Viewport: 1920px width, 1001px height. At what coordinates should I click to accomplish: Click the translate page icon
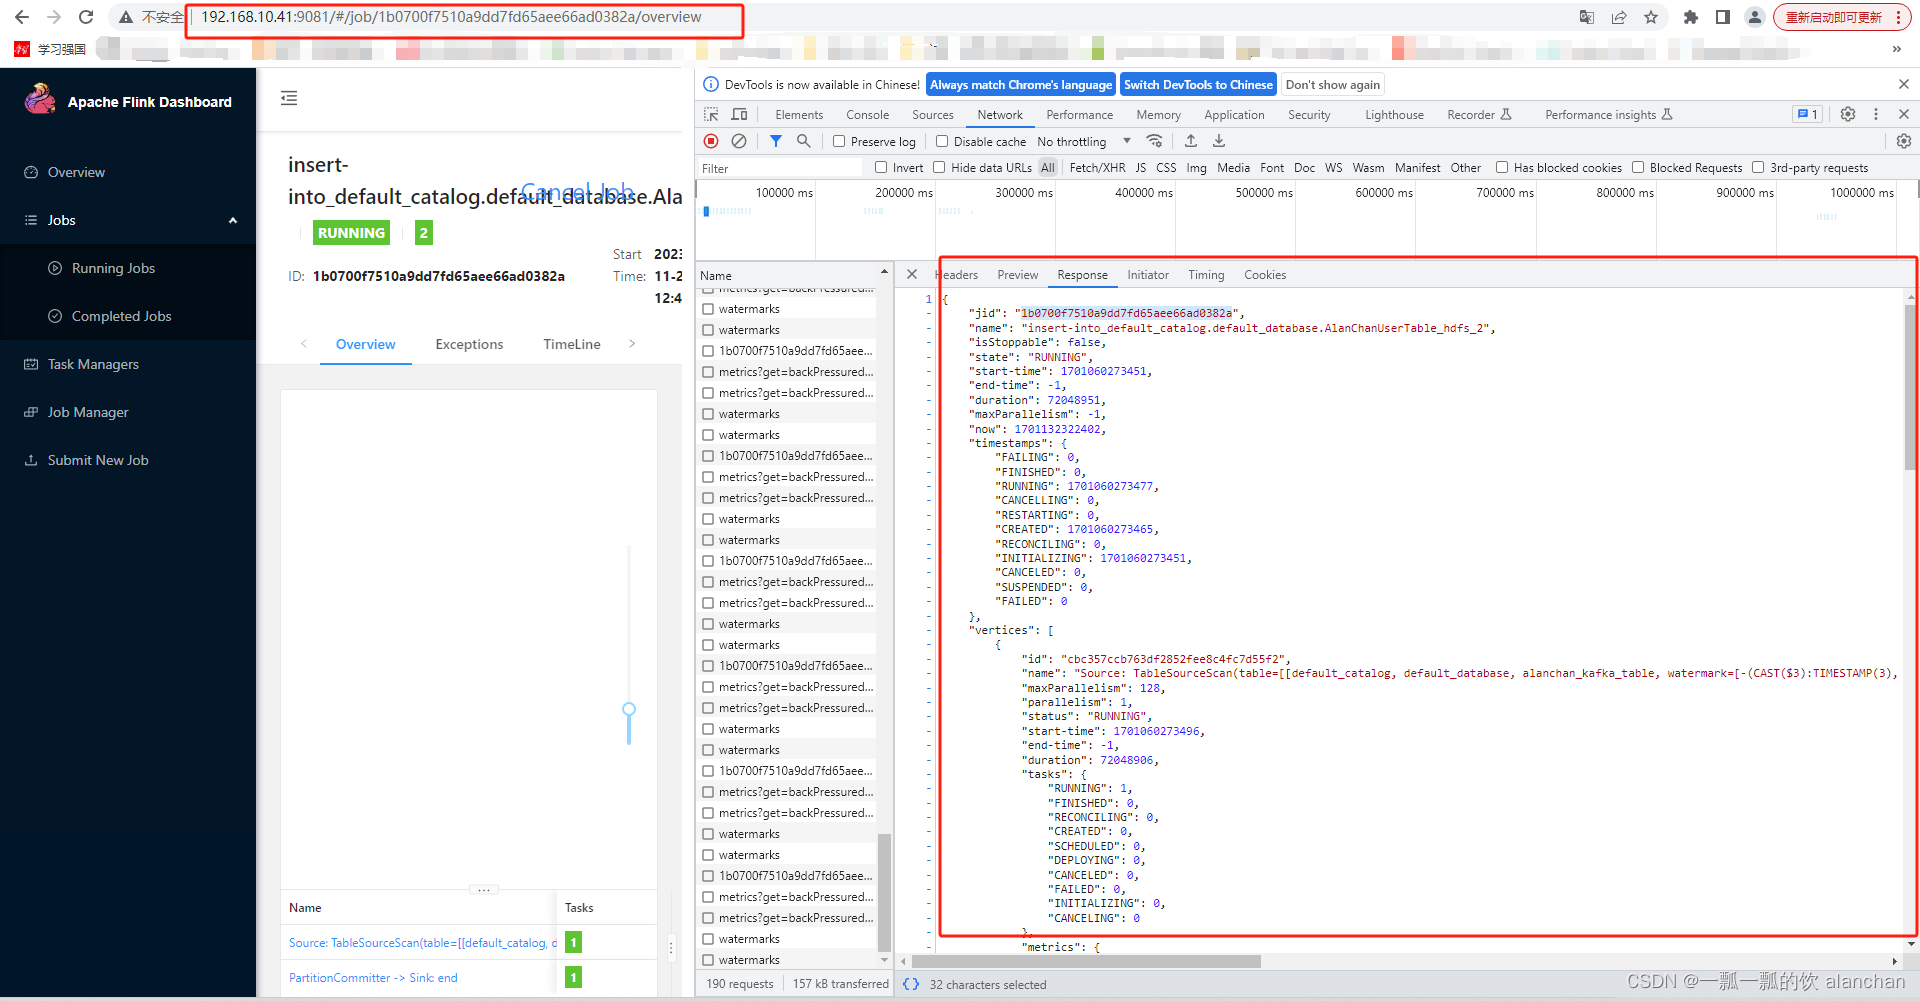pyautogui.click(x=1587, y=17)
